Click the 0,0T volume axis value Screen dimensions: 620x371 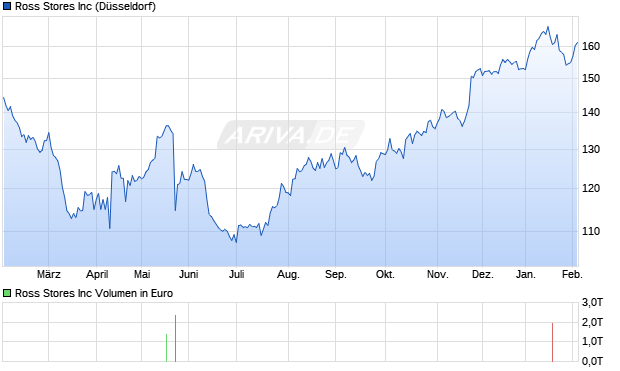[592, 361]
